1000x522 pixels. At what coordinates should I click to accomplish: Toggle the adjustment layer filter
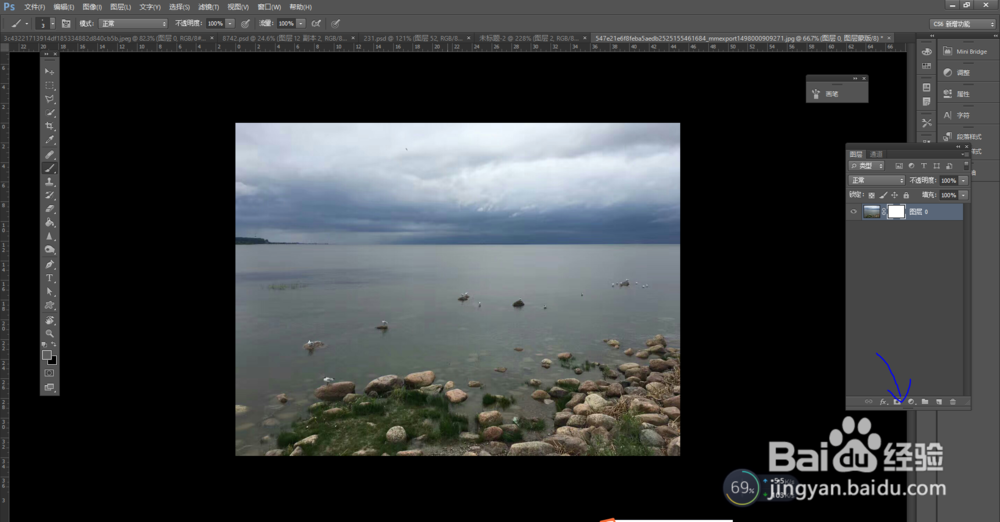[911, 166]
